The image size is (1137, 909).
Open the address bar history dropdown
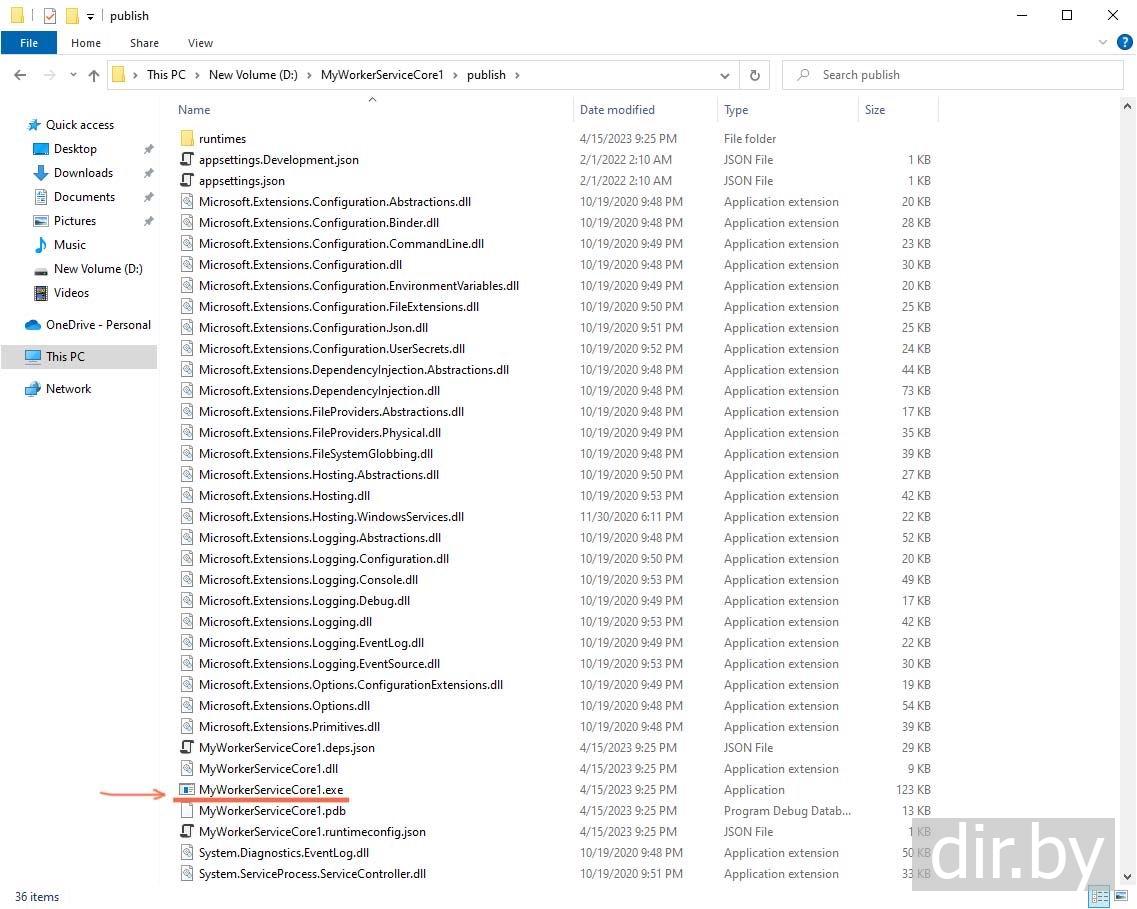click(725, 75)
